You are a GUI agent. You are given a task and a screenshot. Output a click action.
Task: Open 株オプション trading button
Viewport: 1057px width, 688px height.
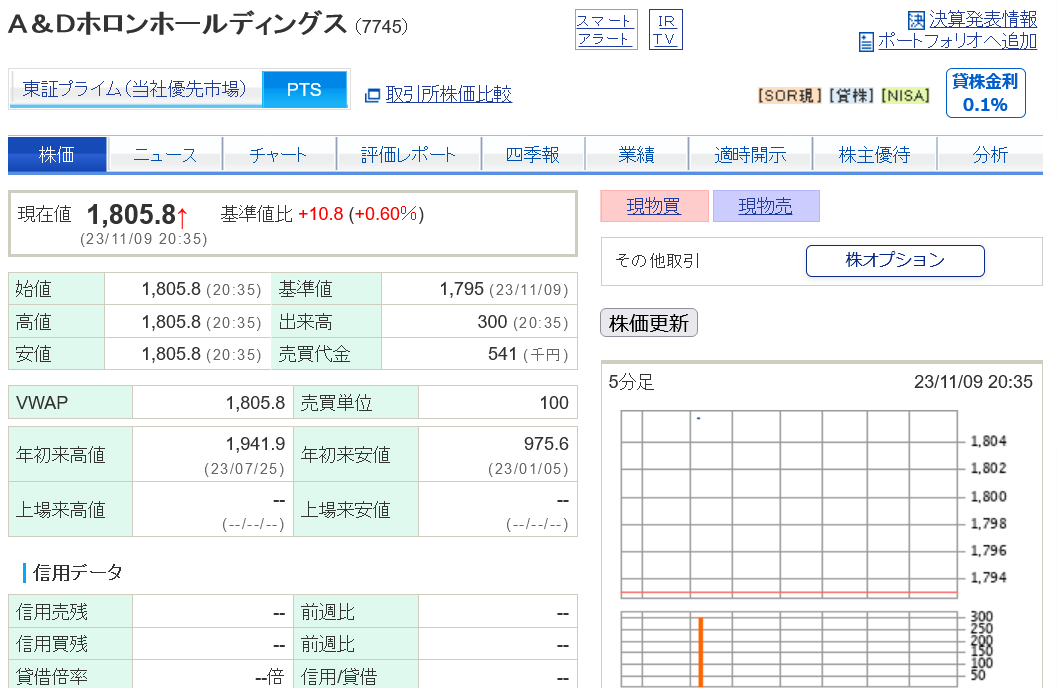click(895, 260)
